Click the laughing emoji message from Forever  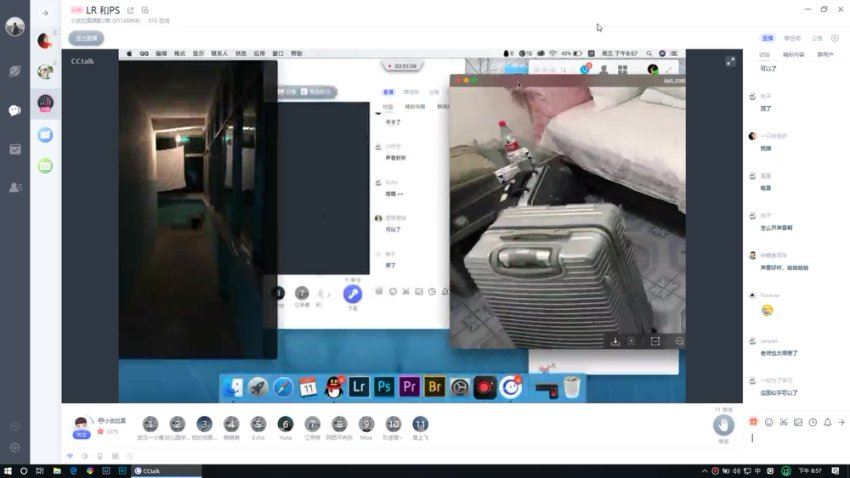(x=767, y=310)
